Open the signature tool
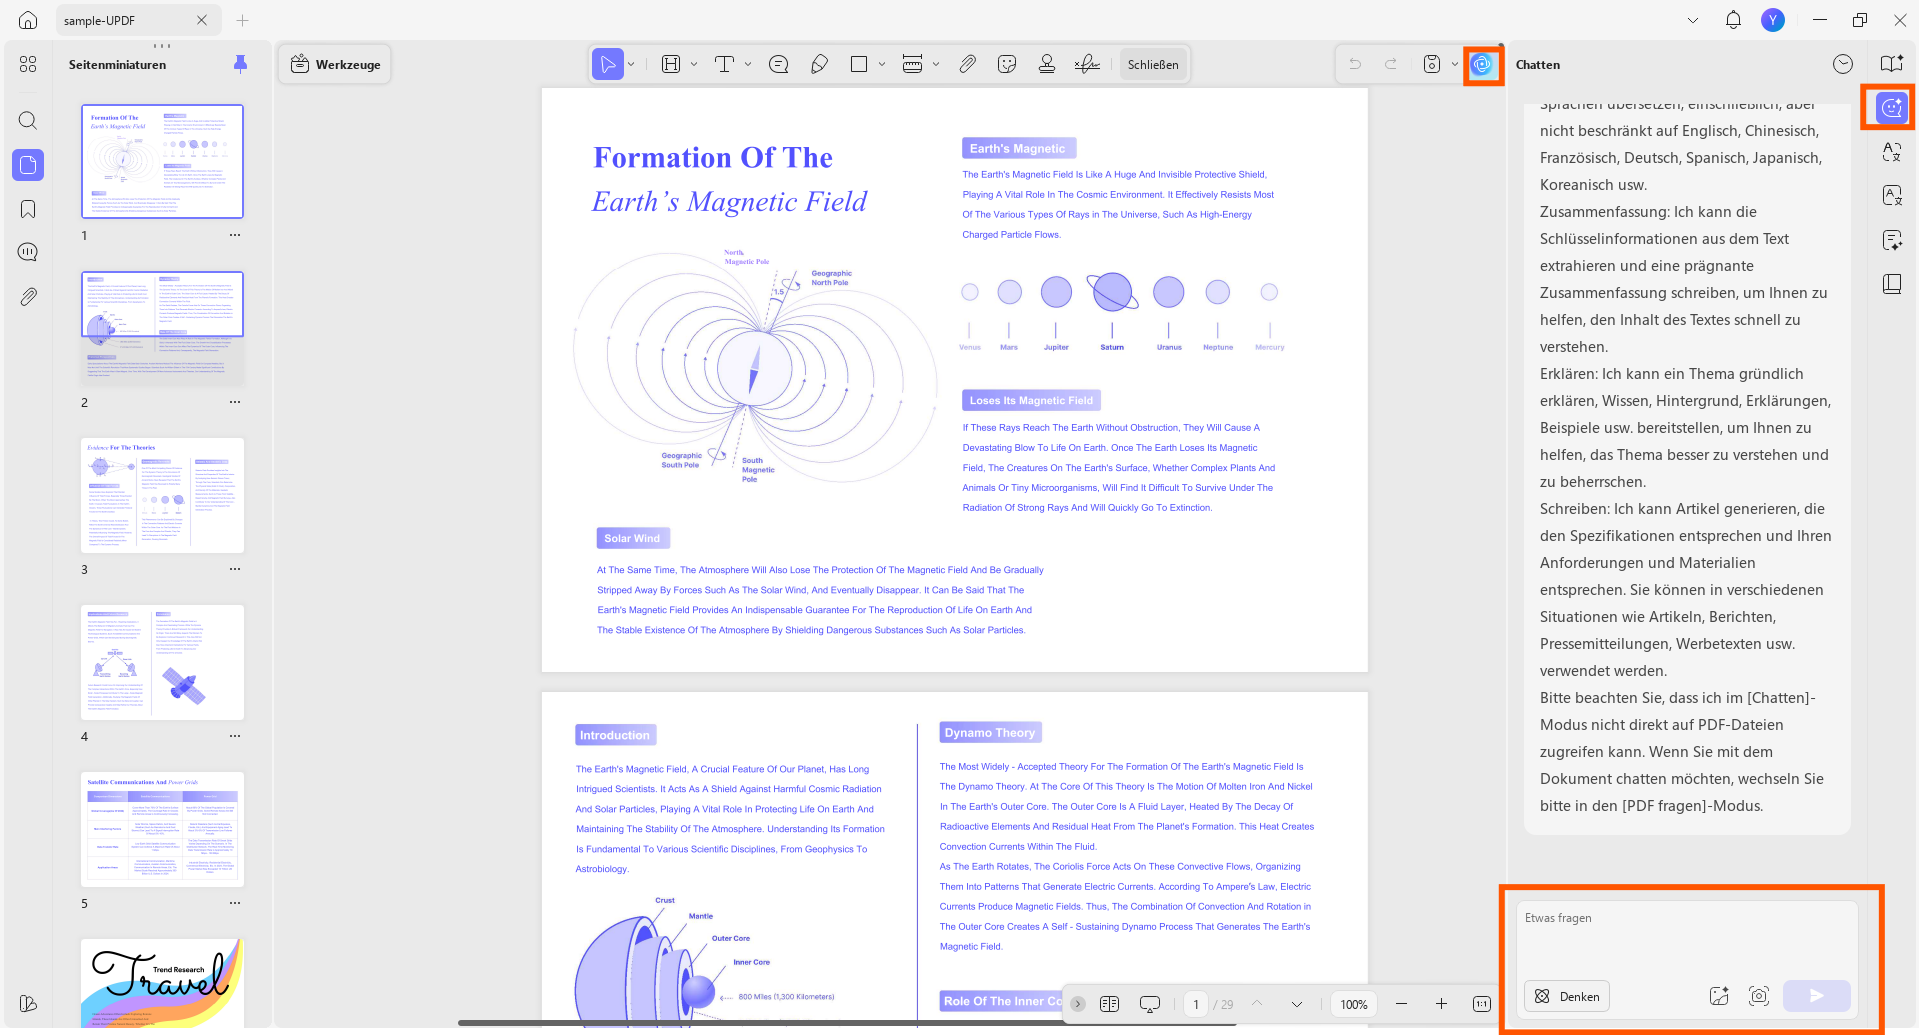 (x=1087, y=64)
